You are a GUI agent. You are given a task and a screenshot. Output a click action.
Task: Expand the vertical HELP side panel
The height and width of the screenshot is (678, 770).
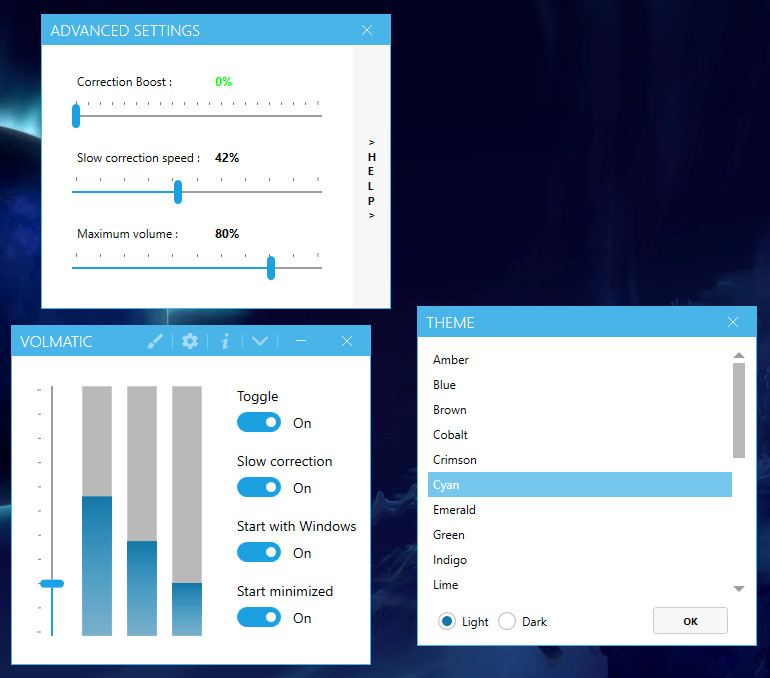372,179
